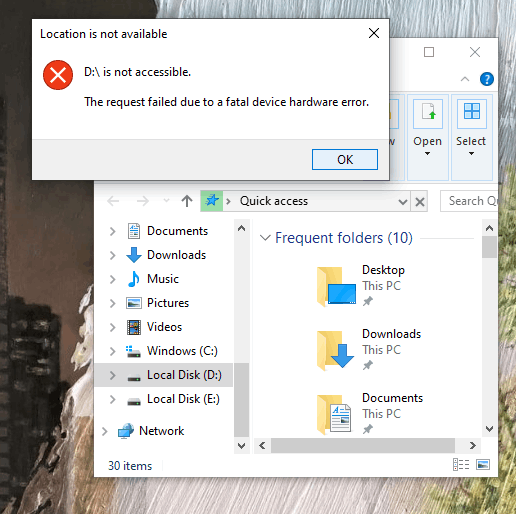The width and height of the screenshot is (516, 514).
Task: Select Local Disk (E:) in navigation pane
Action: pos(183,399)
